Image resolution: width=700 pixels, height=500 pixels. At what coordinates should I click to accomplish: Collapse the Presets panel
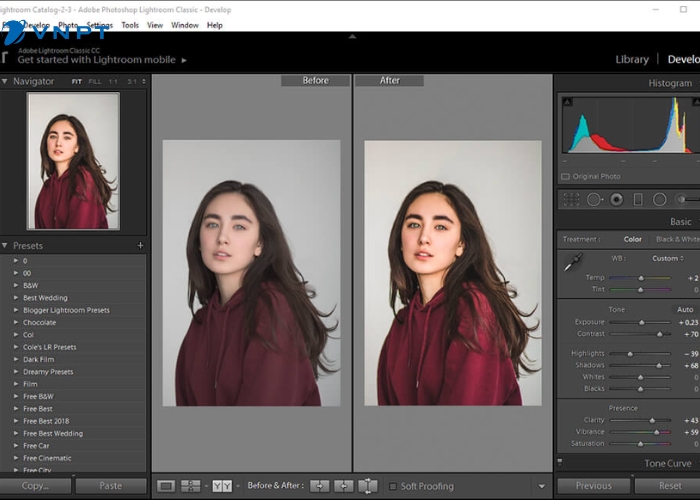(x=4, y=246)
